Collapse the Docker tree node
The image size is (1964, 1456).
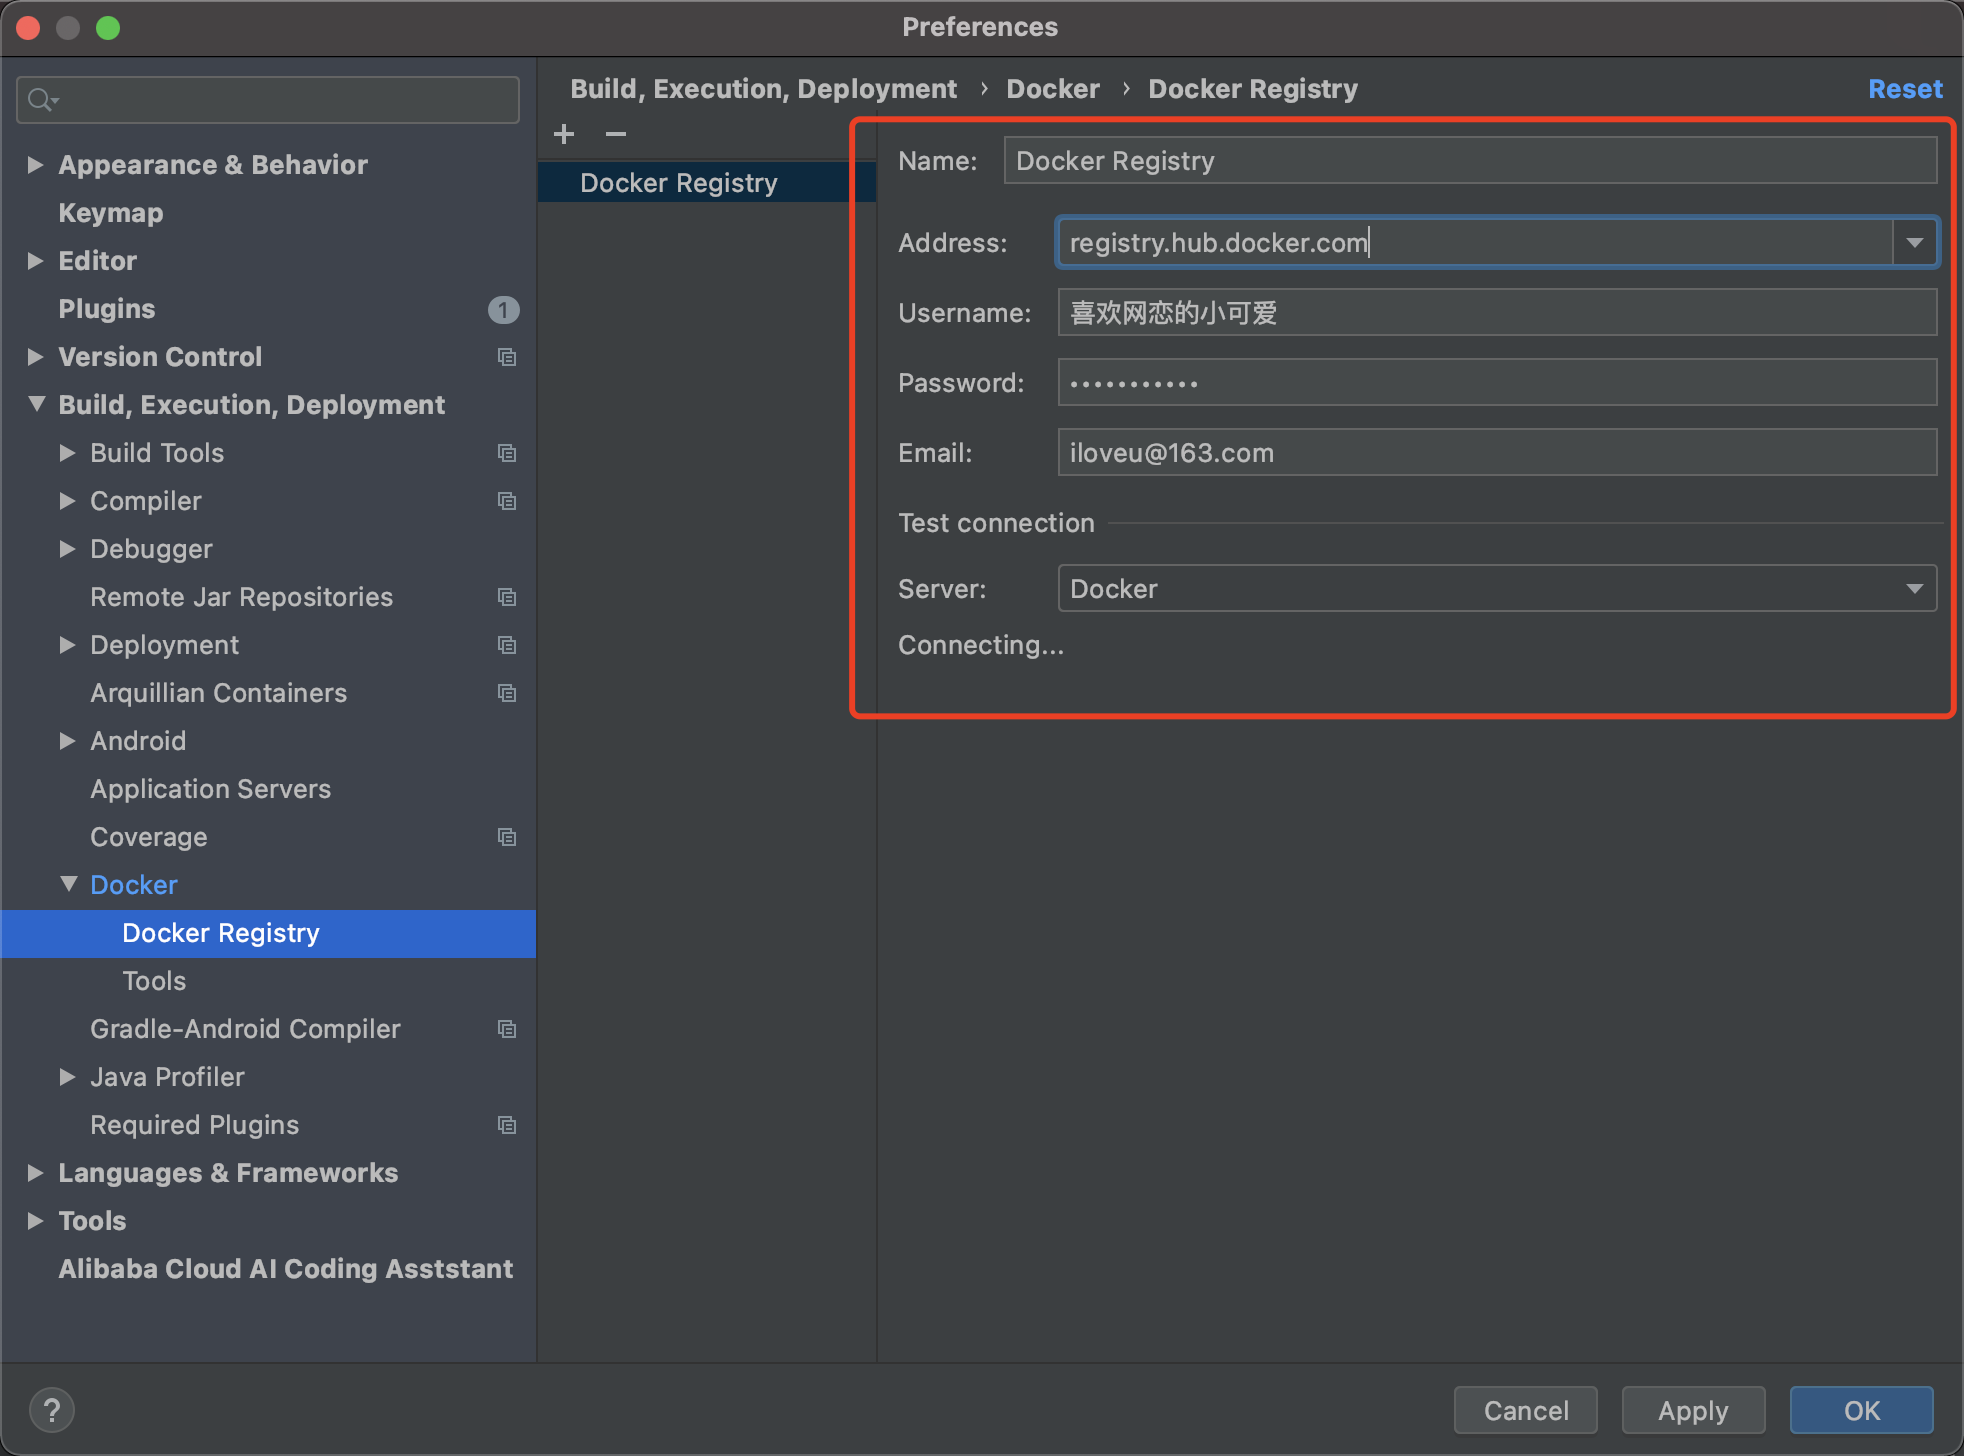coord(68,884)
